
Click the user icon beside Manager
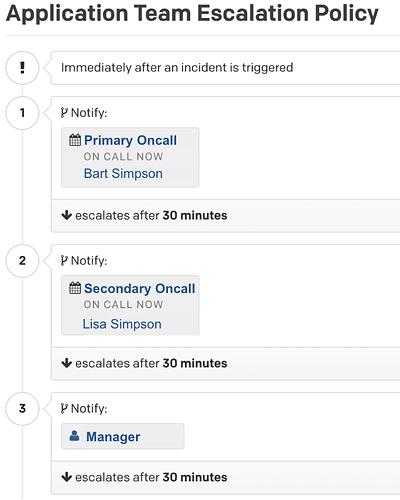(x=74, y=436)
